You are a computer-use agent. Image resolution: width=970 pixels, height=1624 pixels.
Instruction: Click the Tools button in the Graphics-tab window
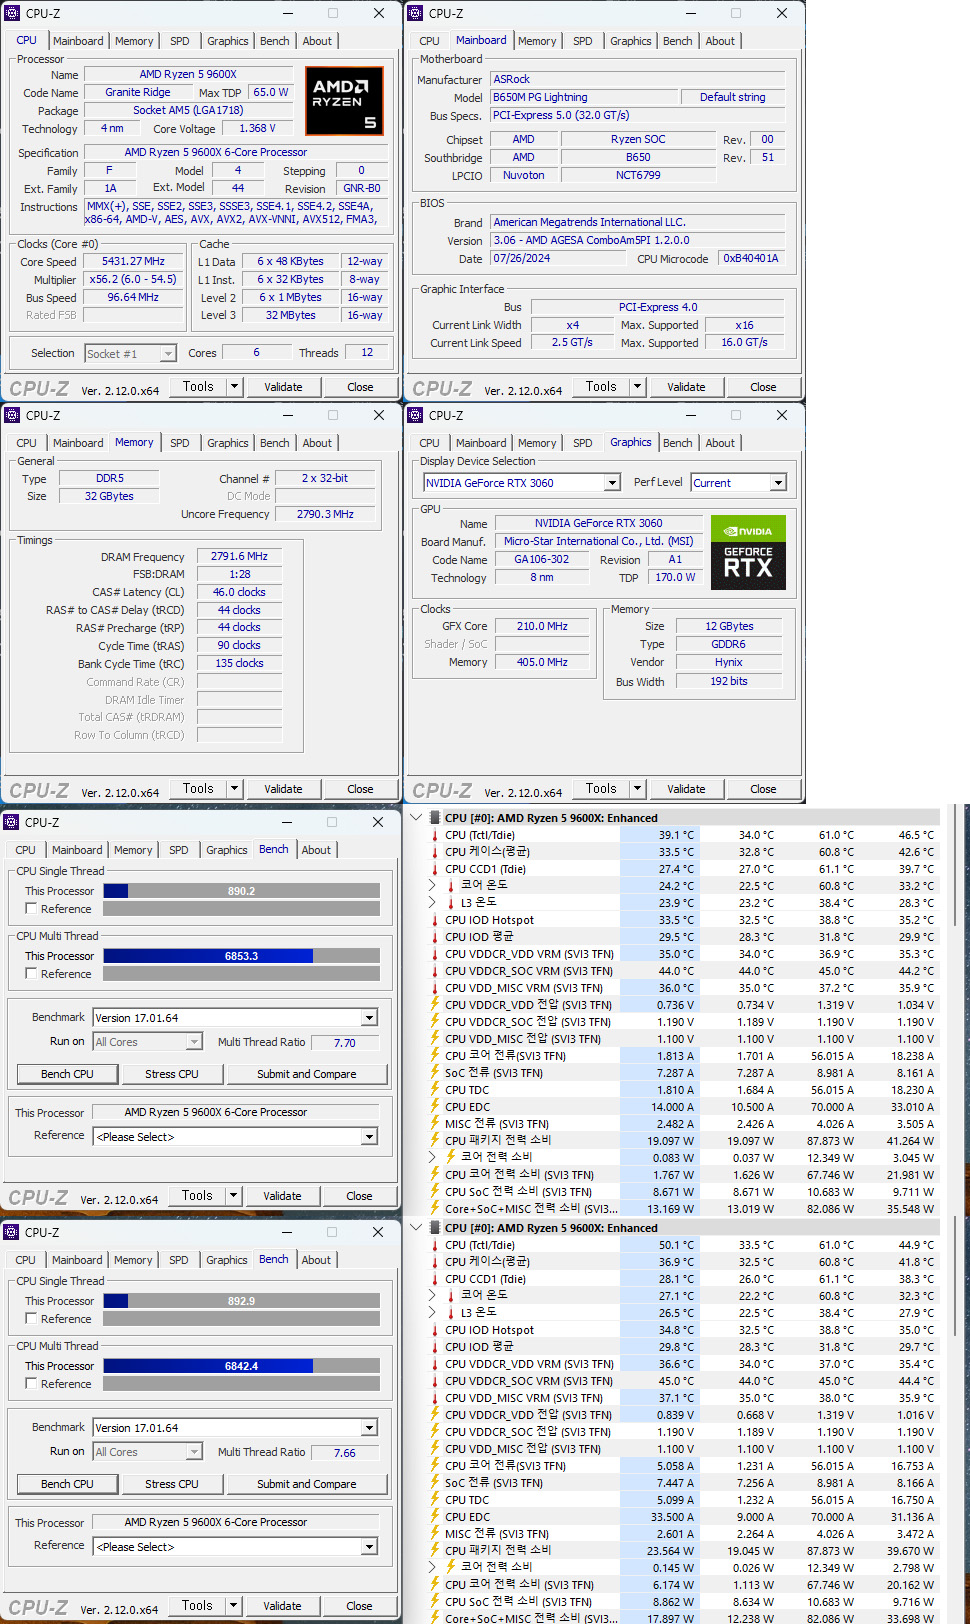[602, 789]
